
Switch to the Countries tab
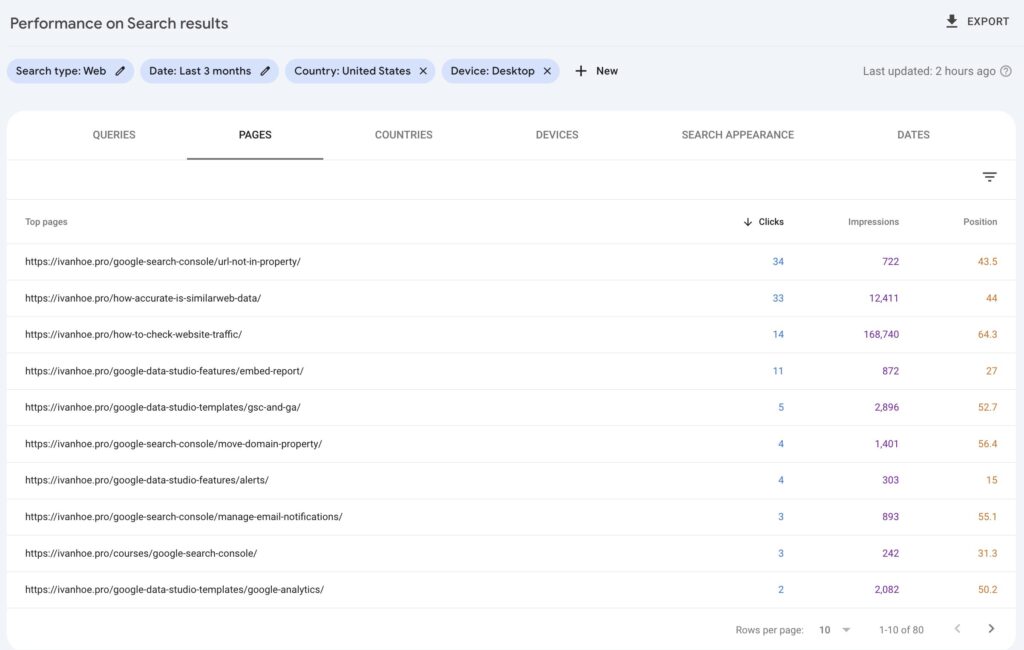(403, 135)
